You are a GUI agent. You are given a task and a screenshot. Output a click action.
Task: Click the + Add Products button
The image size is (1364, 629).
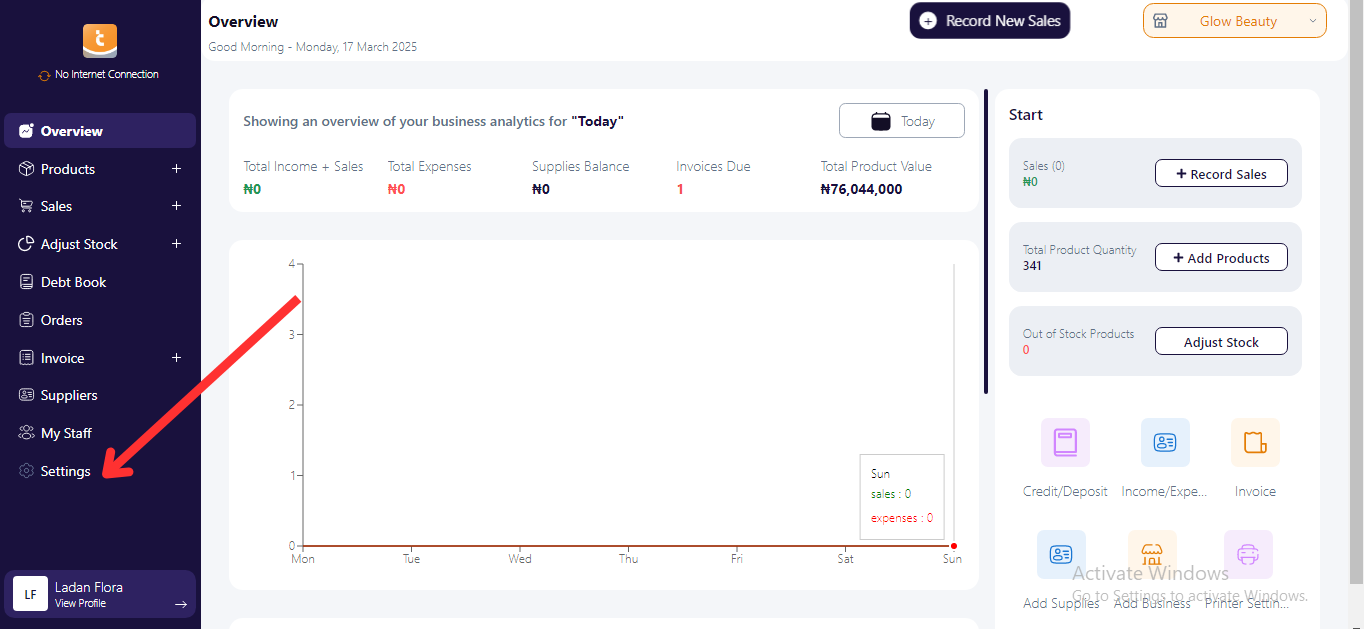(1221, 258)
